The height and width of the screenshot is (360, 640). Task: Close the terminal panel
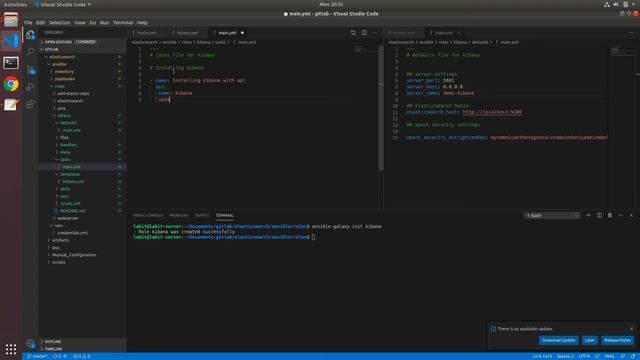pyautogui.click(x=631, y=215)
